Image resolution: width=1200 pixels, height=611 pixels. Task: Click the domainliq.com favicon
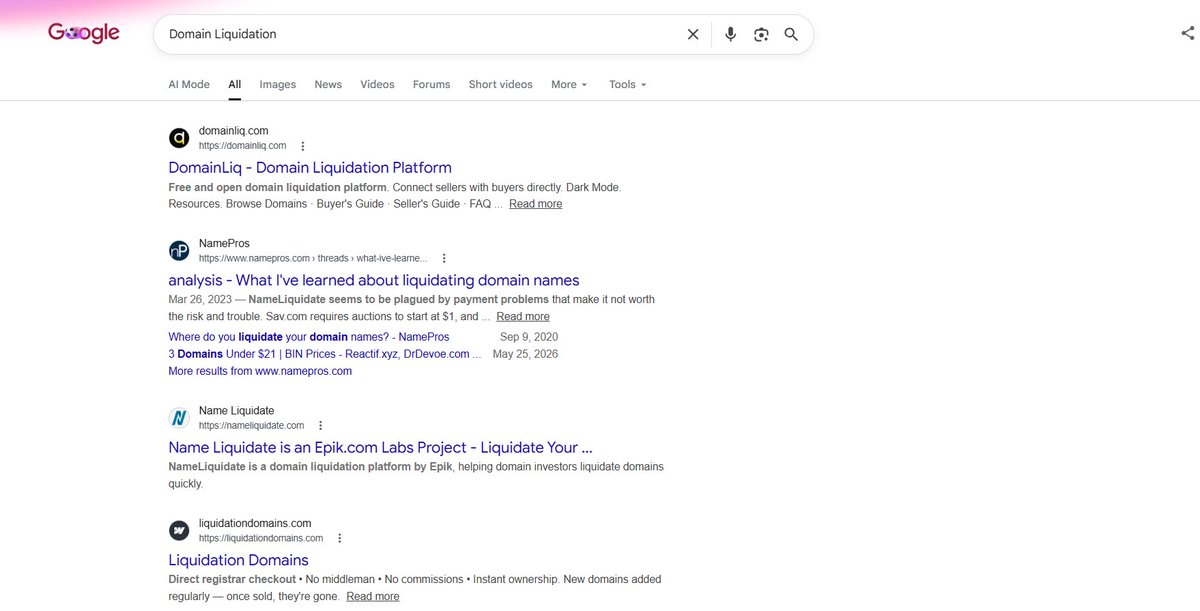coord(179,138)
